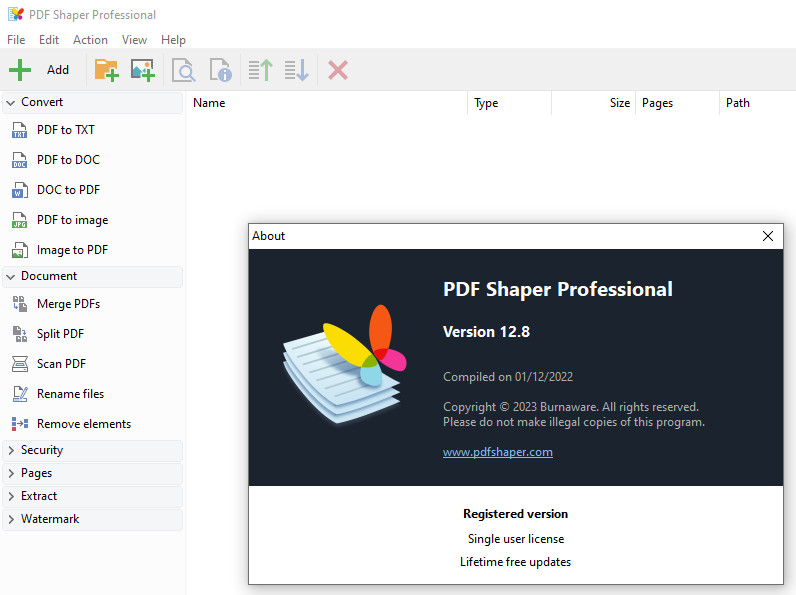Select the DOC to PDF option label
The image size is (796, 595).
68,190
